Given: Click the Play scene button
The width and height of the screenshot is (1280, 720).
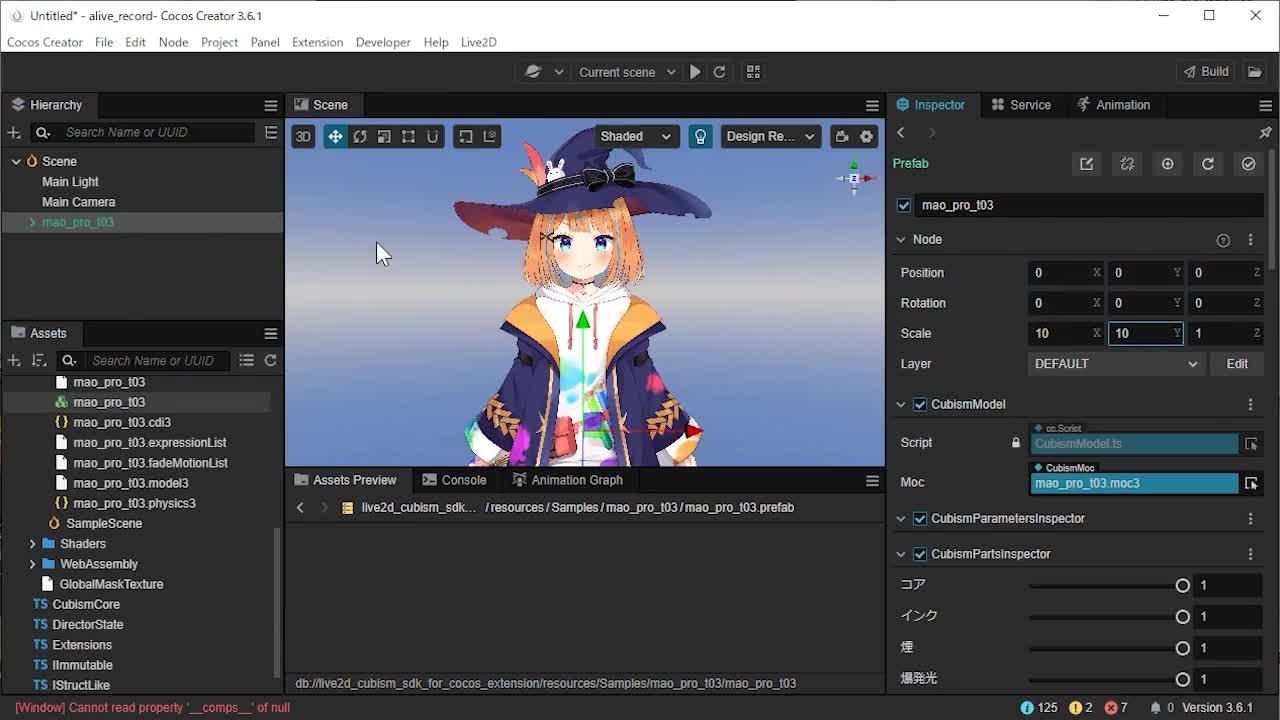Looking at the screenshot, I should pyautogui.click(x=694, y=71).
